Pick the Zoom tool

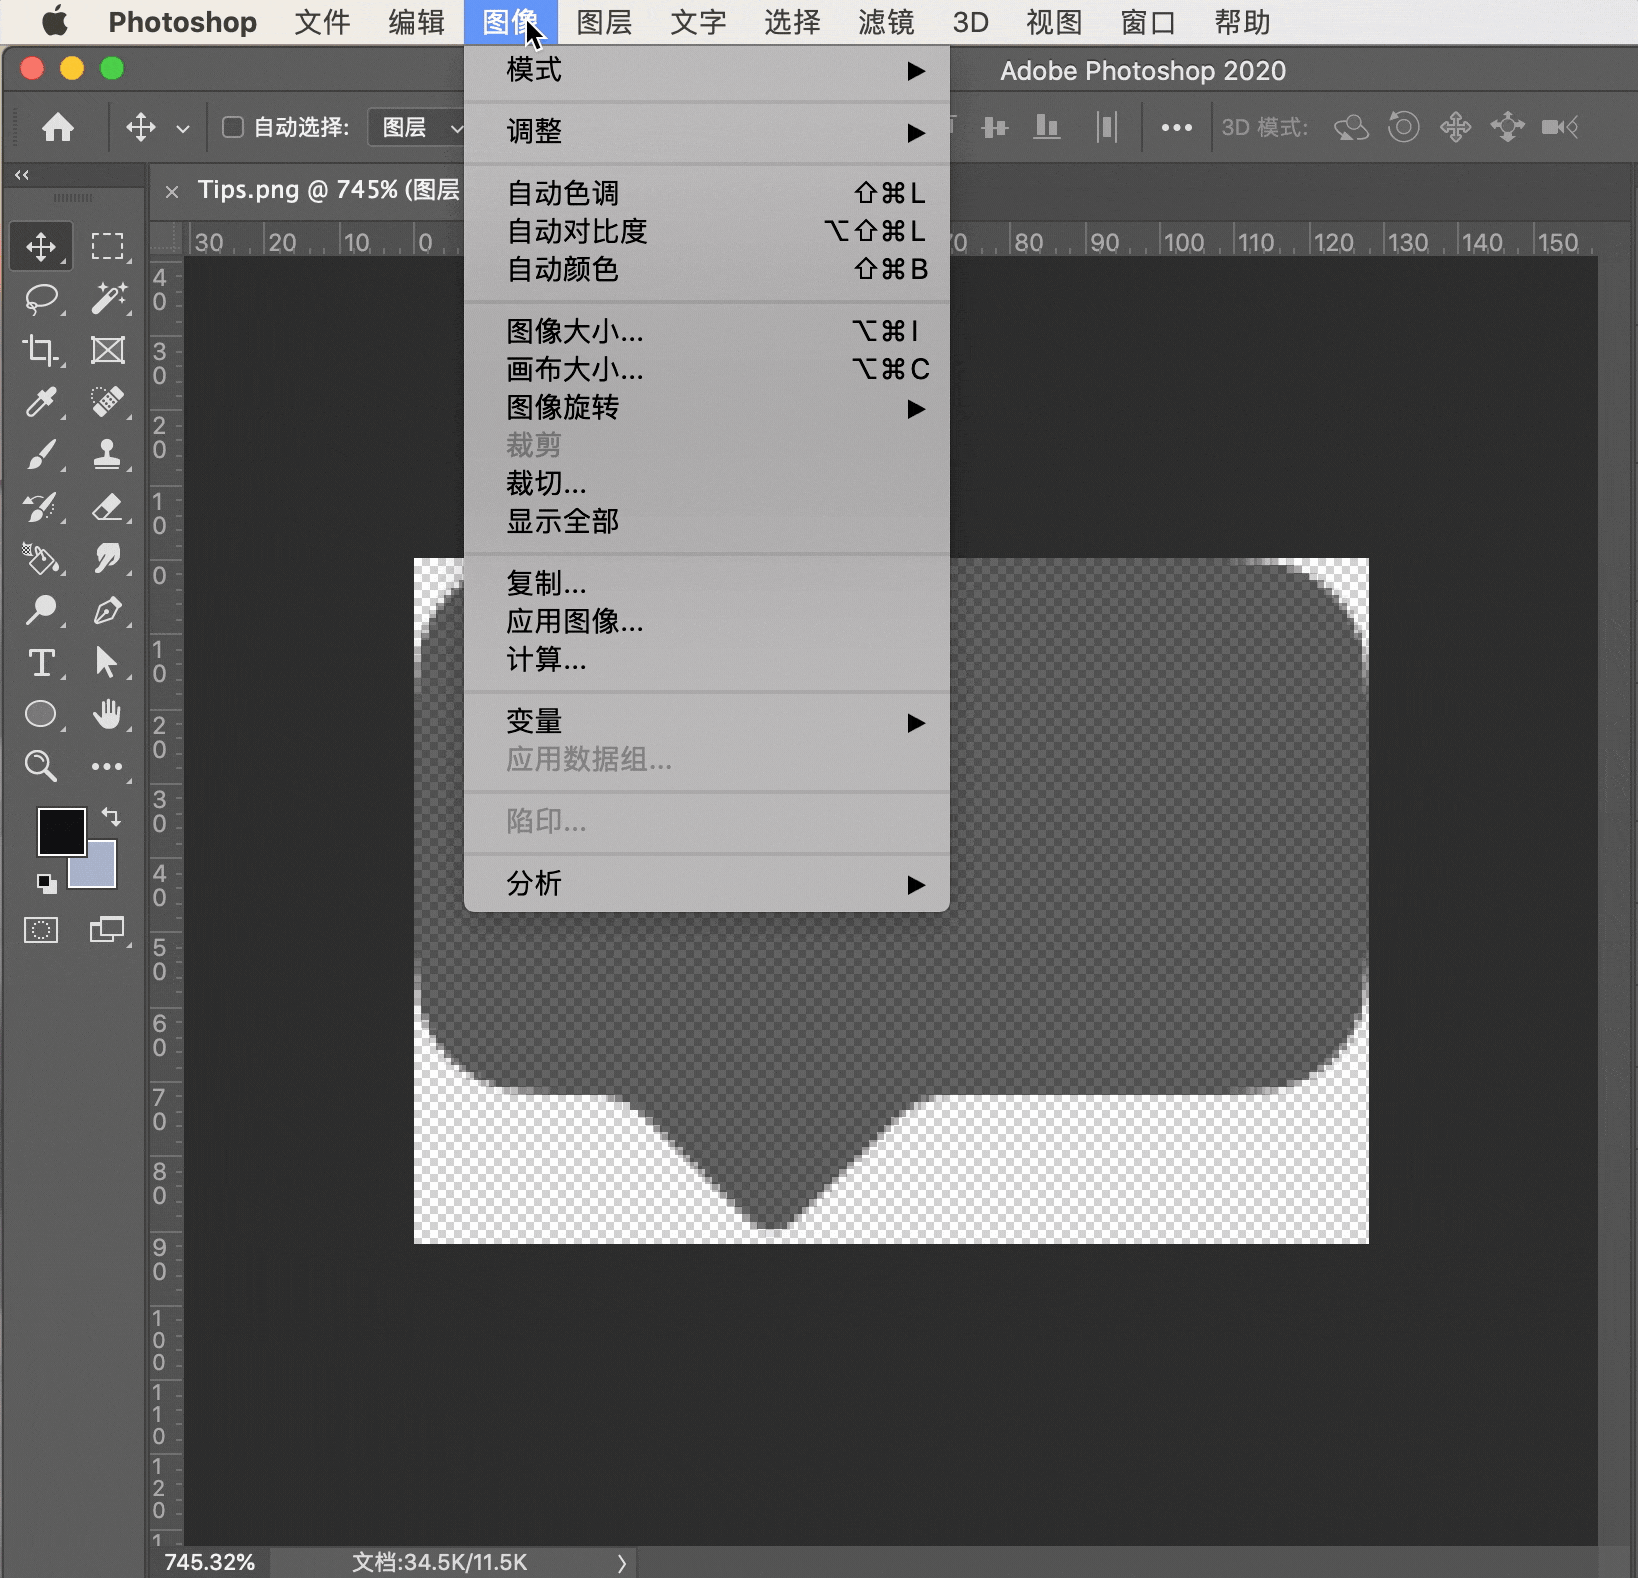pos(41,766)
